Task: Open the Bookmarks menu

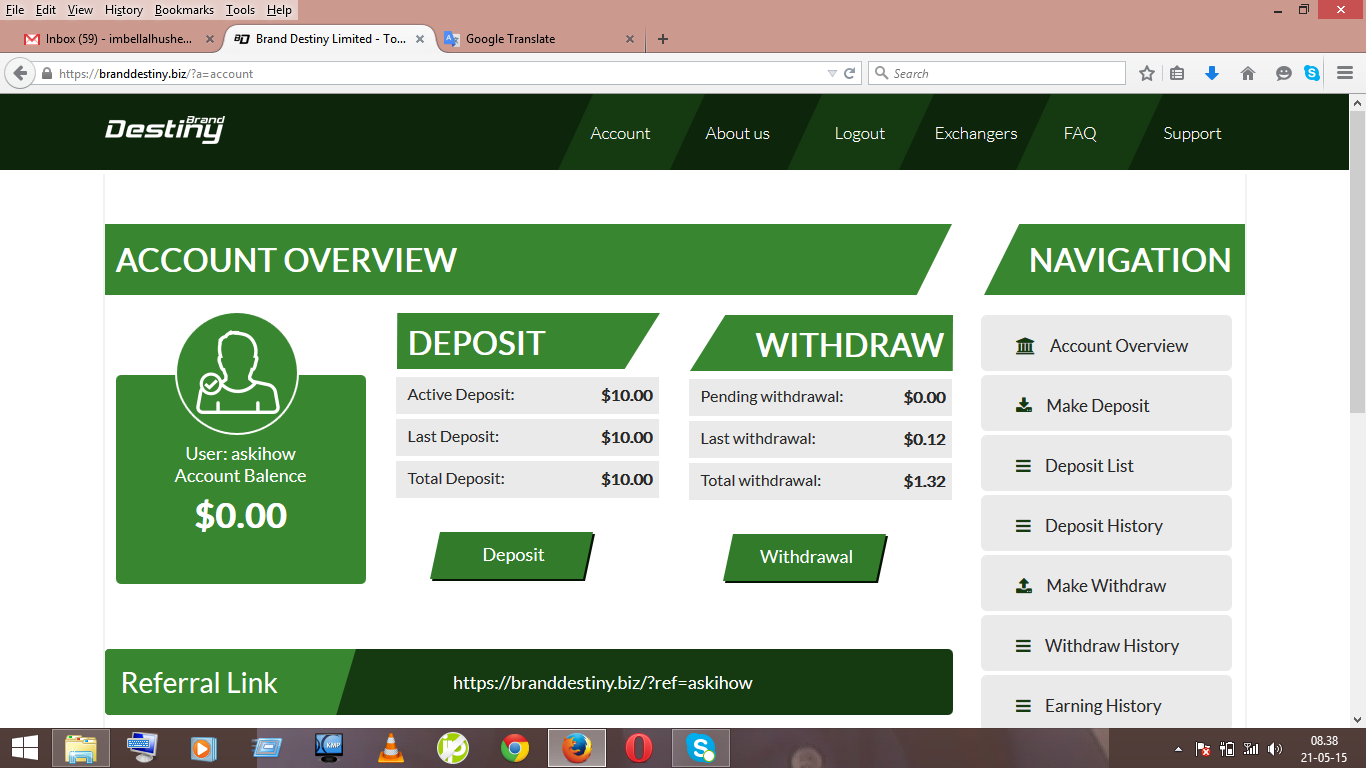Action: click(x=184, y=10)
